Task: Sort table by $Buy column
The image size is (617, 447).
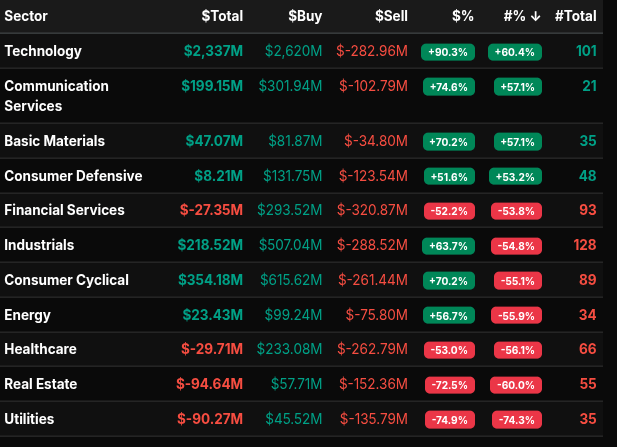Action: click(x=305, y=16)
